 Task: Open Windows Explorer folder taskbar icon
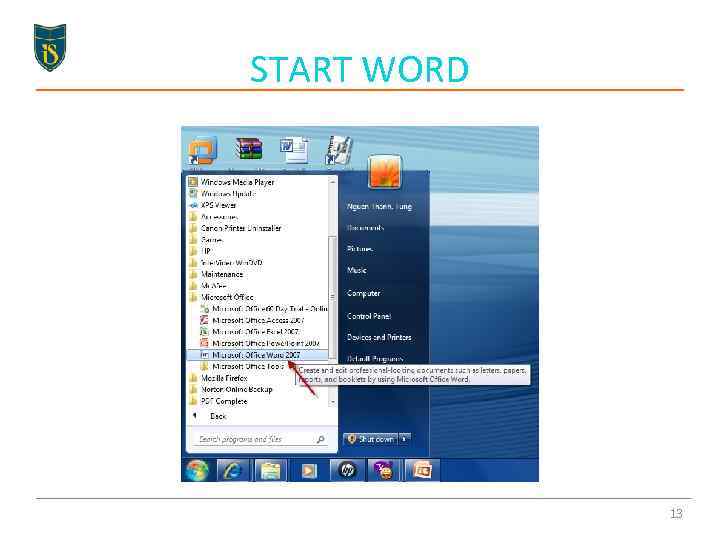tap(270, 471)
